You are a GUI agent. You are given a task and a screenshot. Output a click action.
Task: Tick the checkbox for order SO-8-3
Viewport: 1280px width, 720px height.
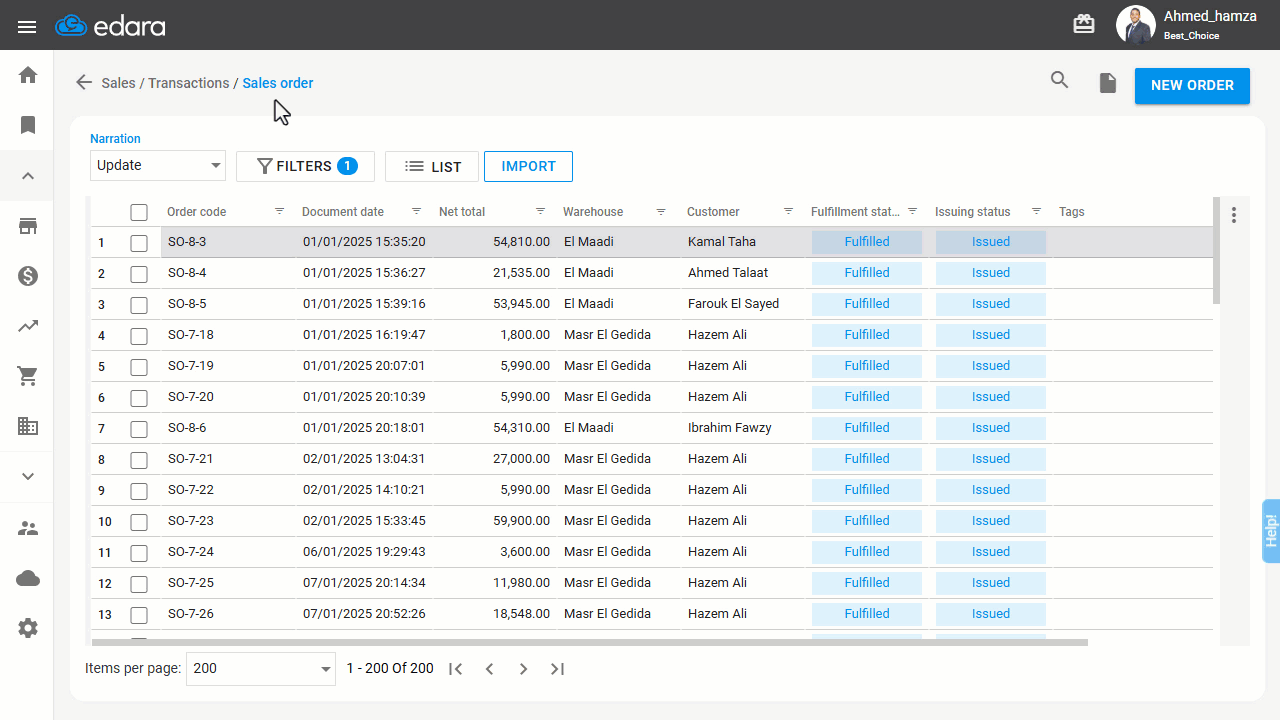point(139,243)
